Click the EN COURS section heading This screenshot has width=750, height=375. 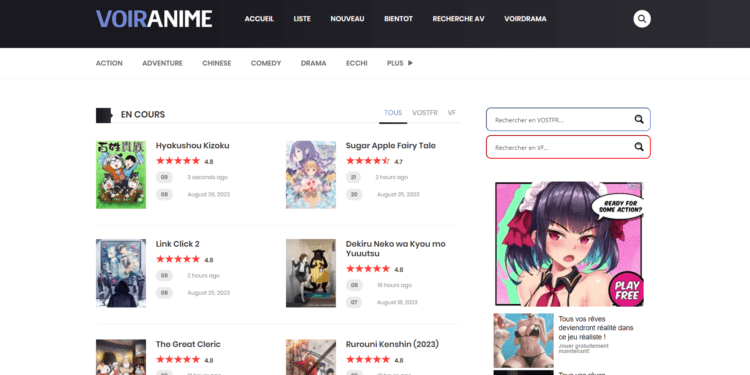(x=143, y=115)
